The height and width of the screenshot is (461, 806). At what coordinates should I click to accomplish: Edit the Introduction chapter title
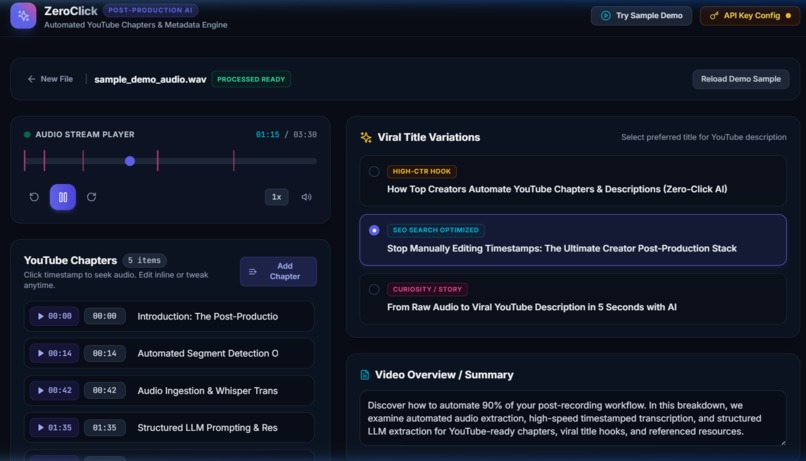(x=208, y=317)
